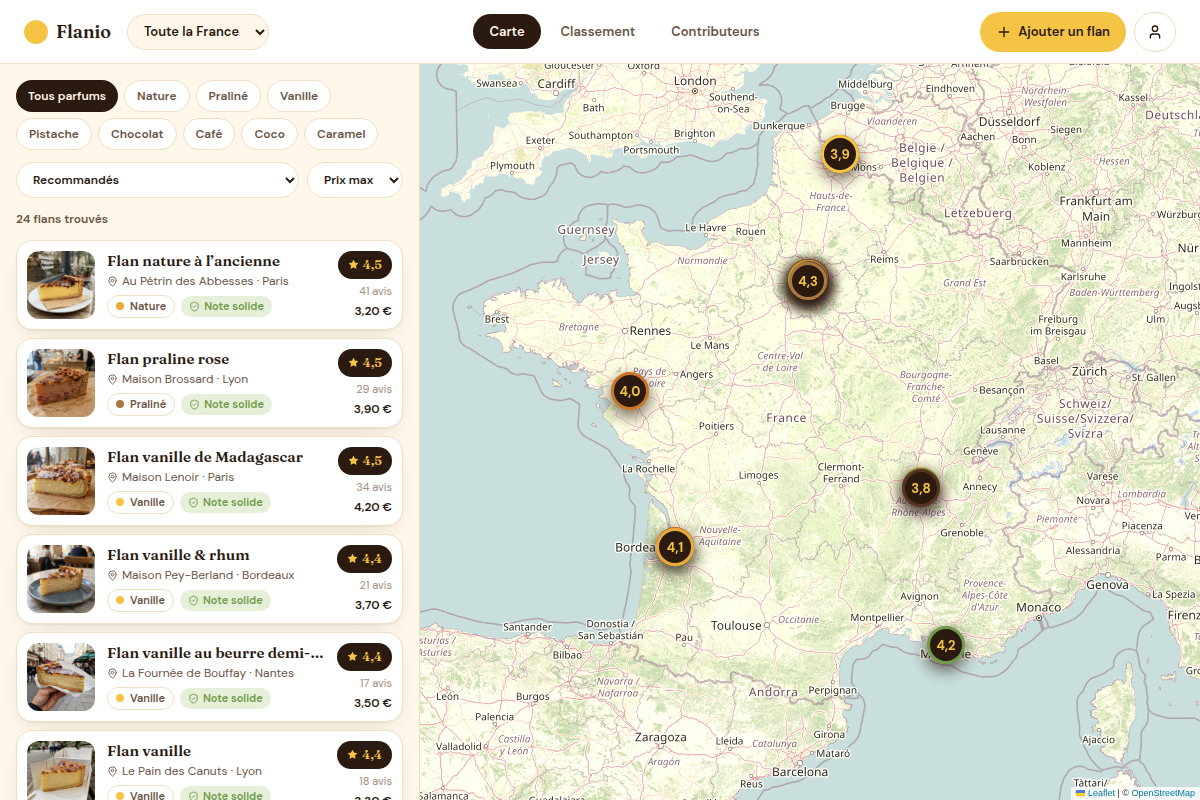Toggle the Praliné flavor filter
The image size is (1200, 800).
(228, 96)
